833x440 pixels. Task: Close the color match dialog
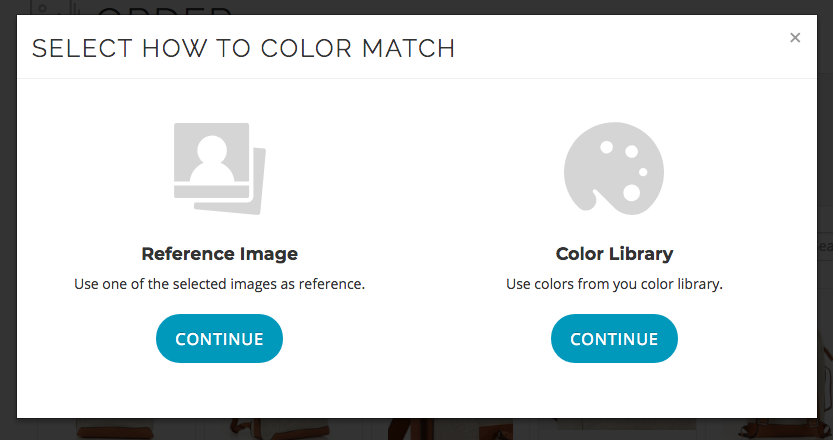tap(795, 38)
